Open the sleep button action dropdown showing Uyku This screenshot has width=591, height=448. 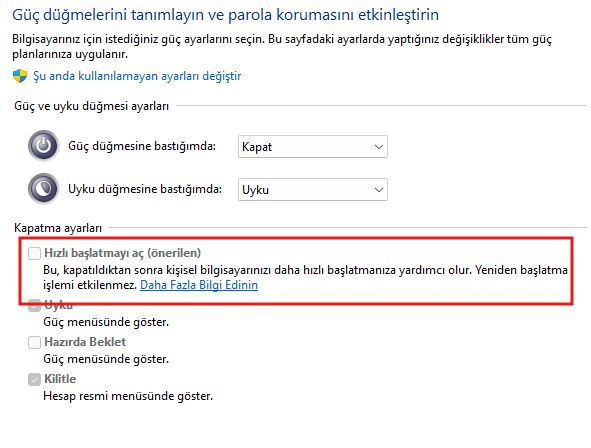313,190
